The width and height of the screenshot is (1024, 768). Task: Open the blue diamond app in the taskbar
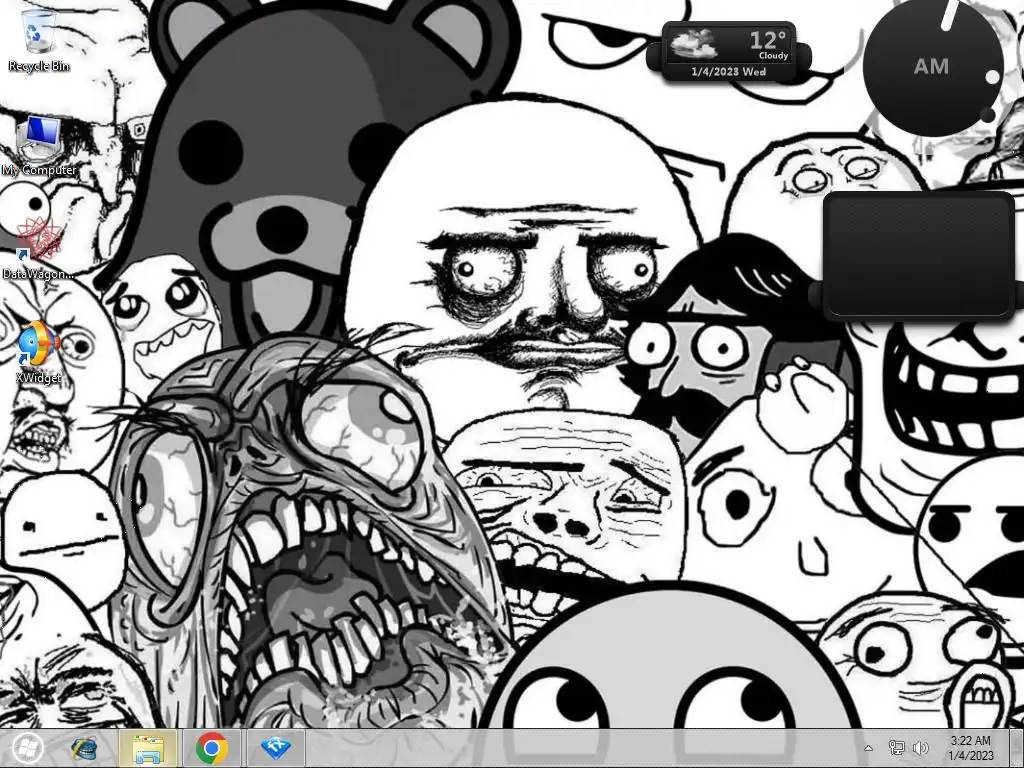[x=276, y=748]
